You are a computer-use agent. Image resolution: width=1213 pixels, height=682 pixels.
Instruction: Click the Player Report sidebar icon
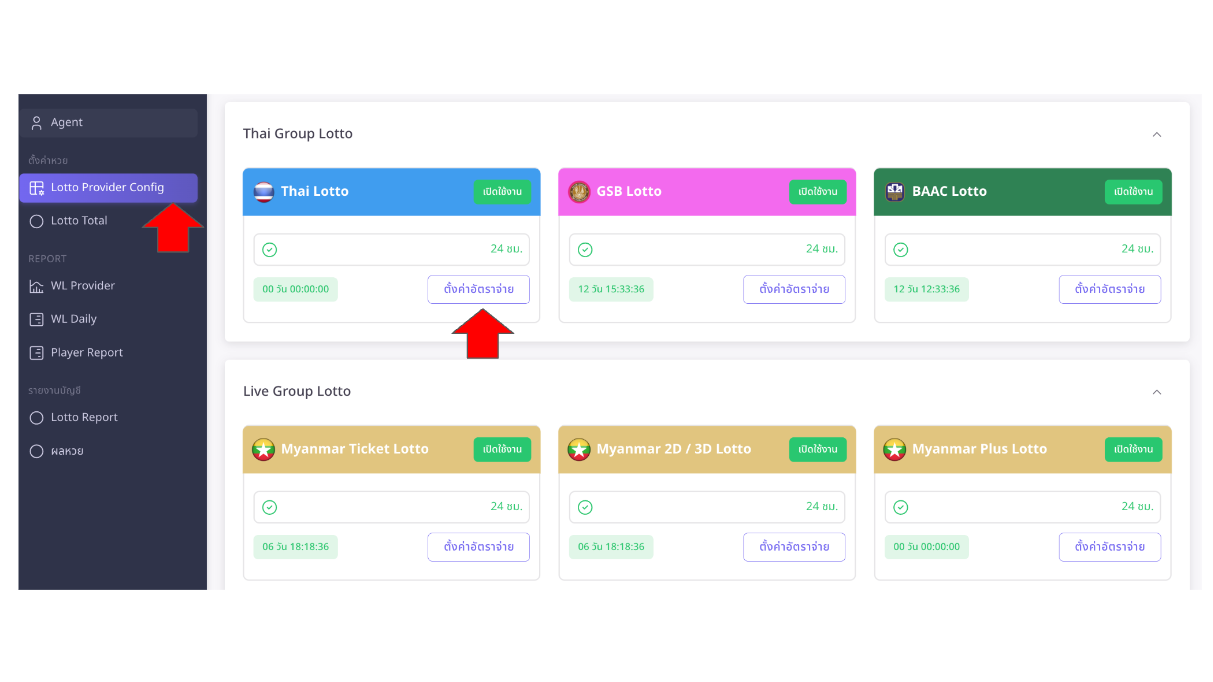pyautogui.click(x=38, y=352)
